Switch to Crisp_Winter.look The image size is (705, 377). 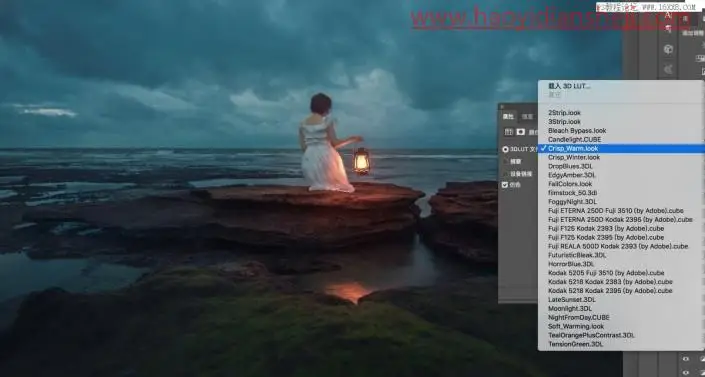tap(574, 157)
